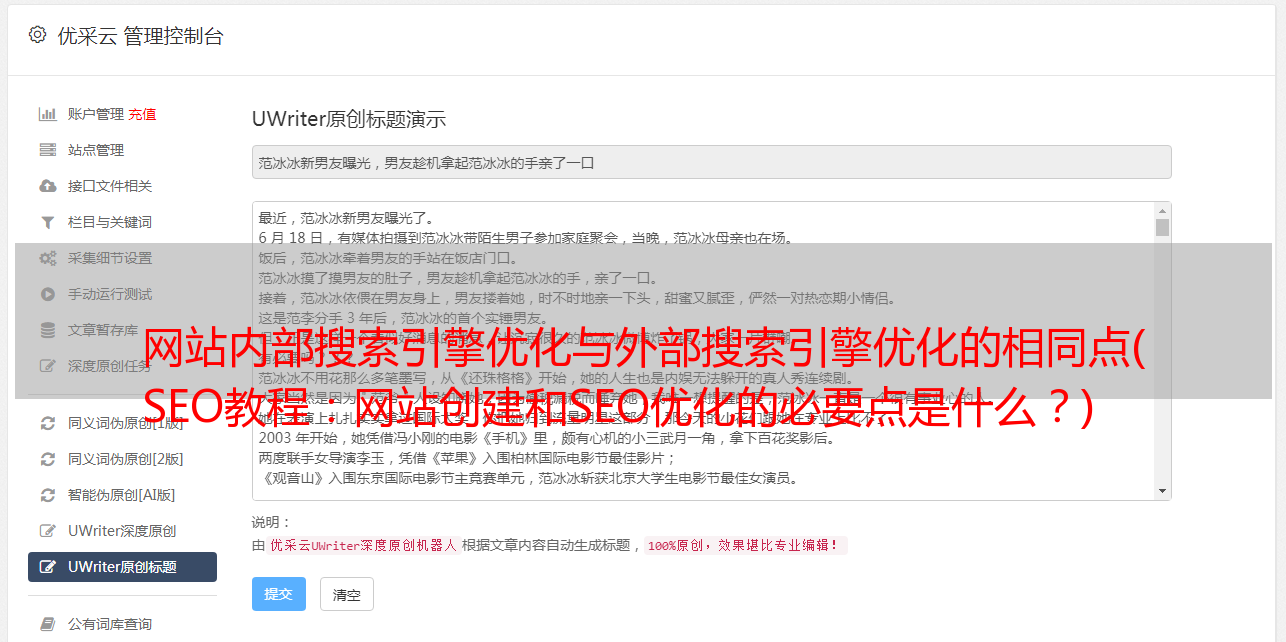Click the 同义词伪原创[1版] refresh icon
Screen dimensions: 1286x642
(47, 423)
